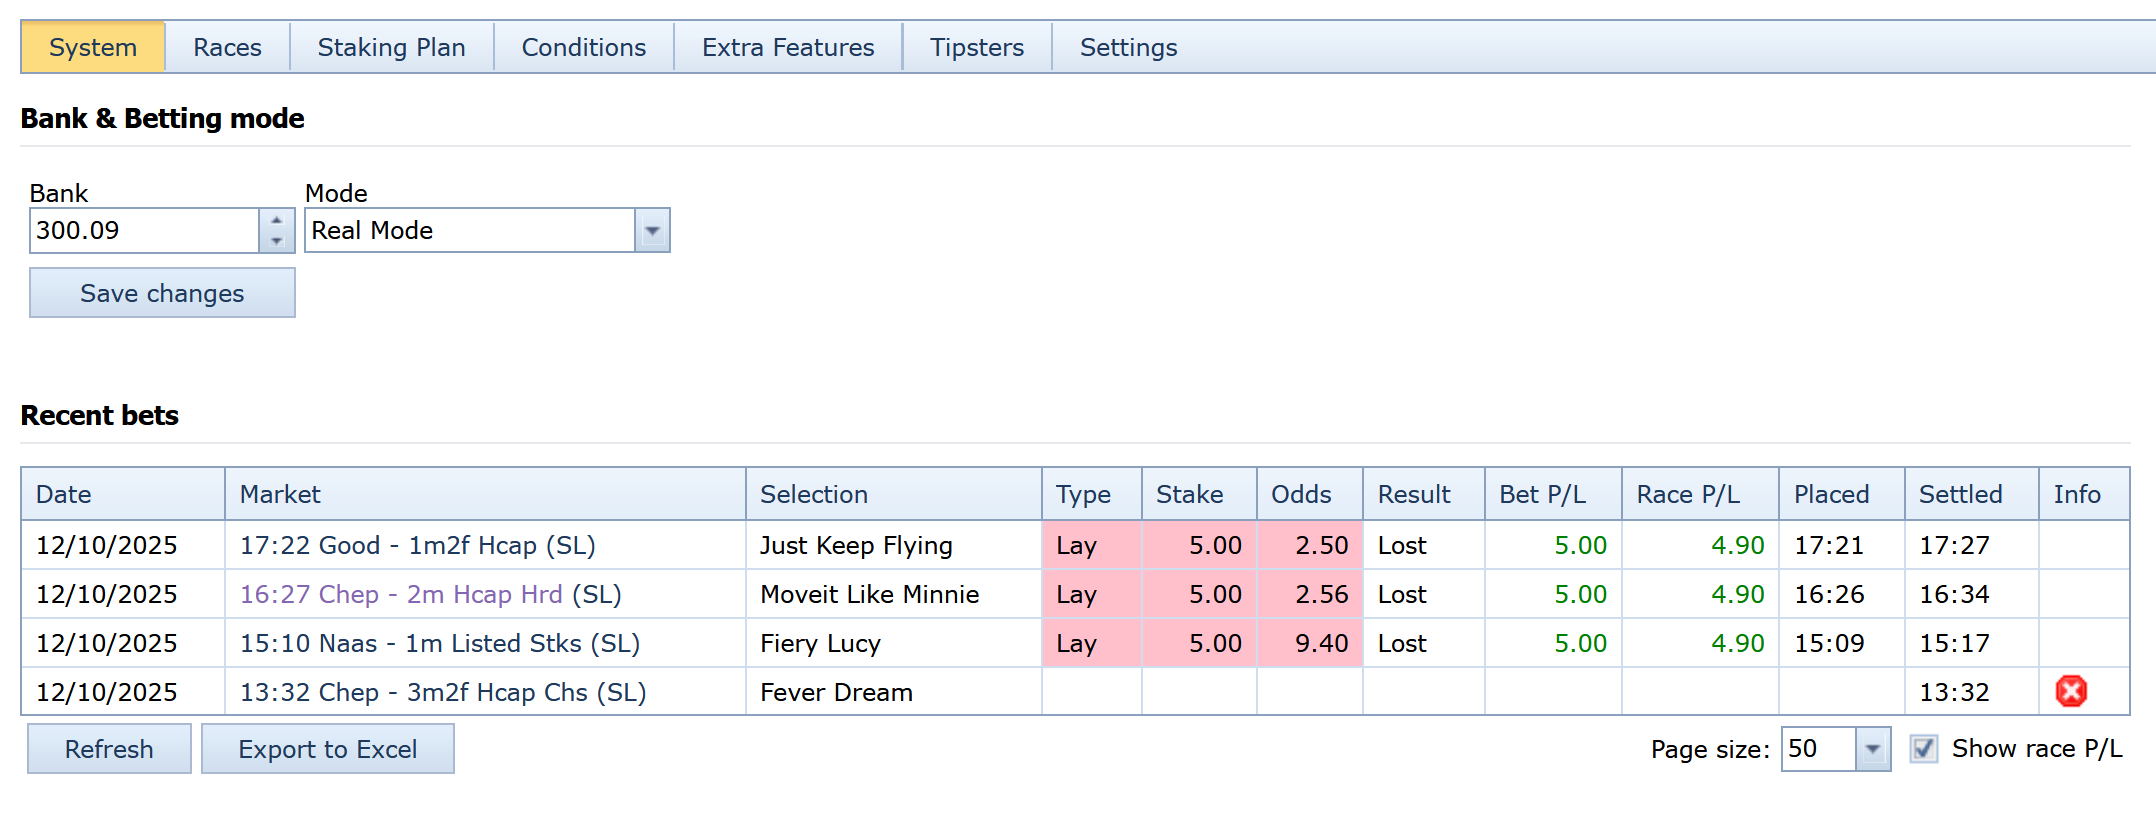Screen dimensions: 2156x821
Task: Open the Staking Plan tab
Action: click(391, 47)
